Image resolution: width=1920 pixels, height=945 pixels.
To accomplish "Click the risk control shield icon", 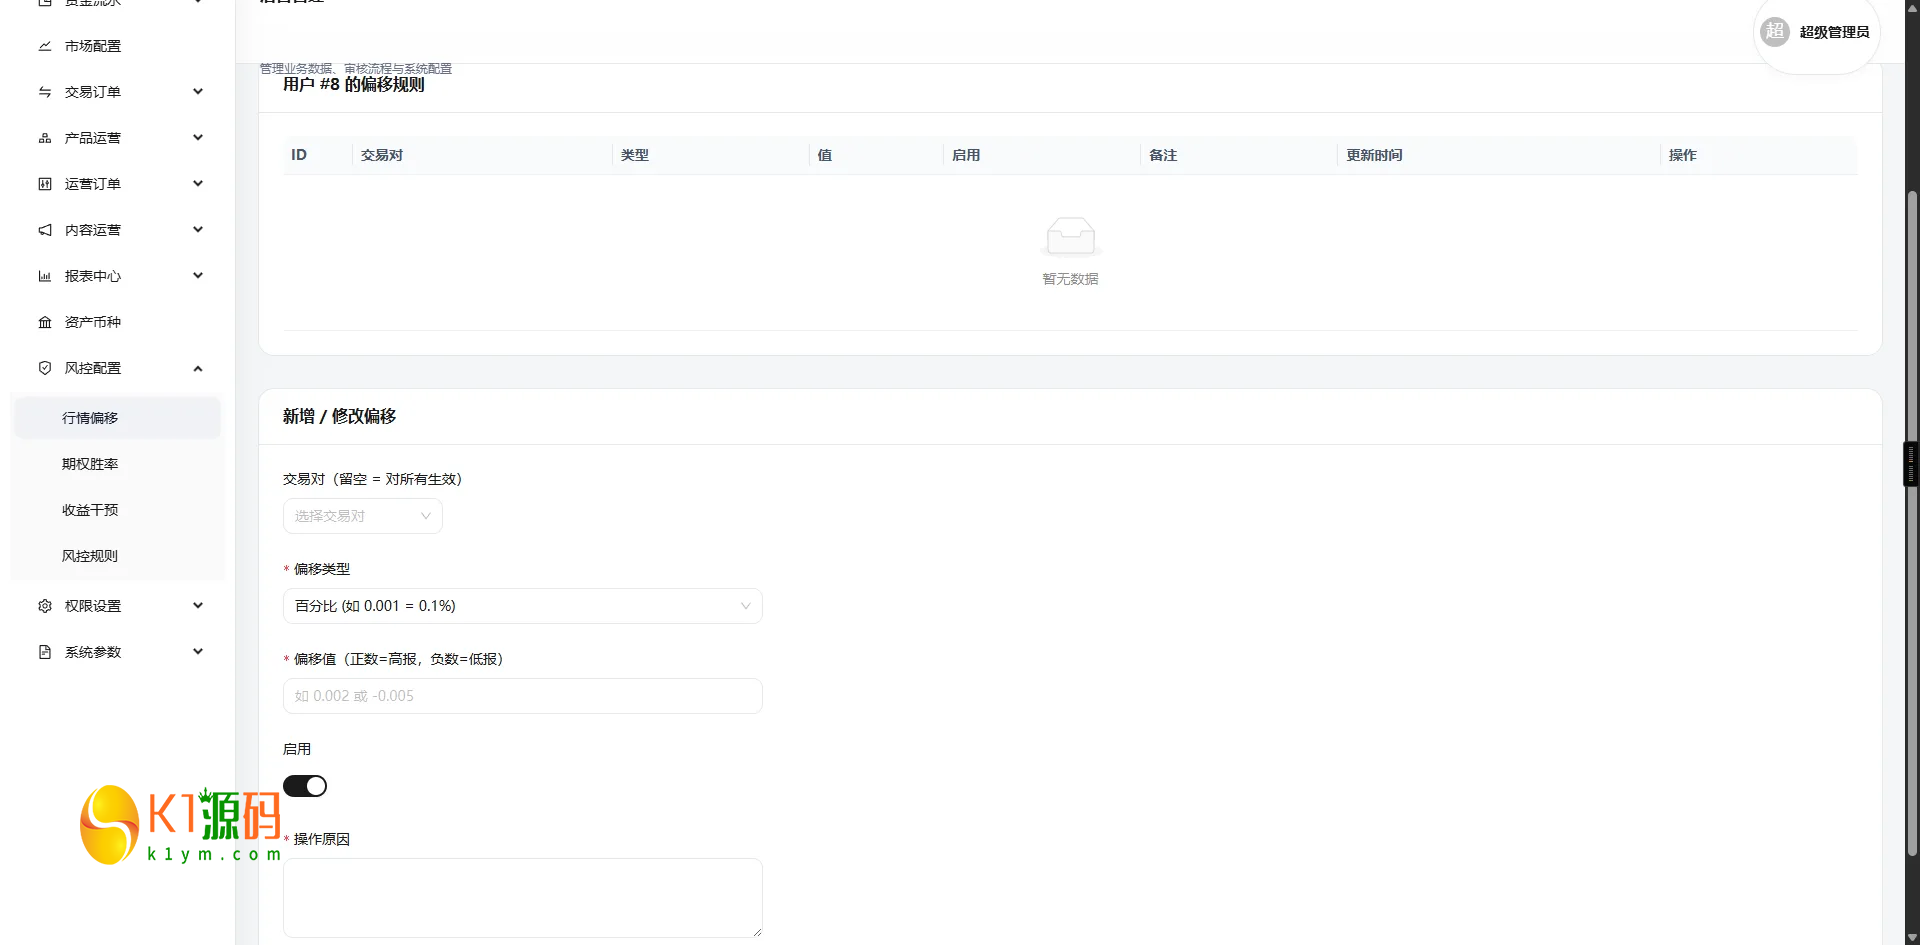I will [45, 368].
